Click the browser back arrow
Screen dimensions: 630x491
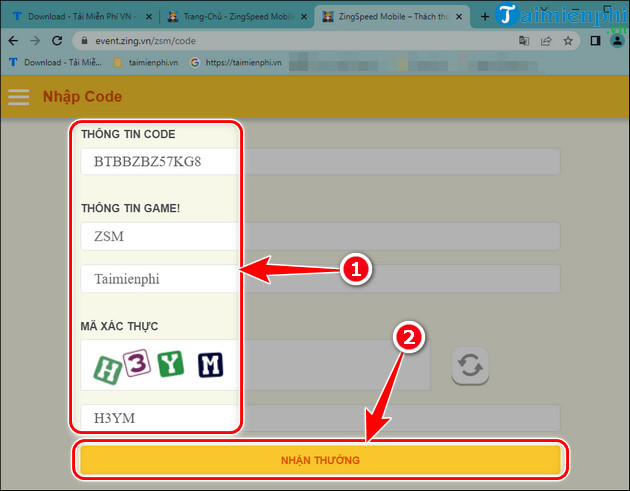point(13,41)
